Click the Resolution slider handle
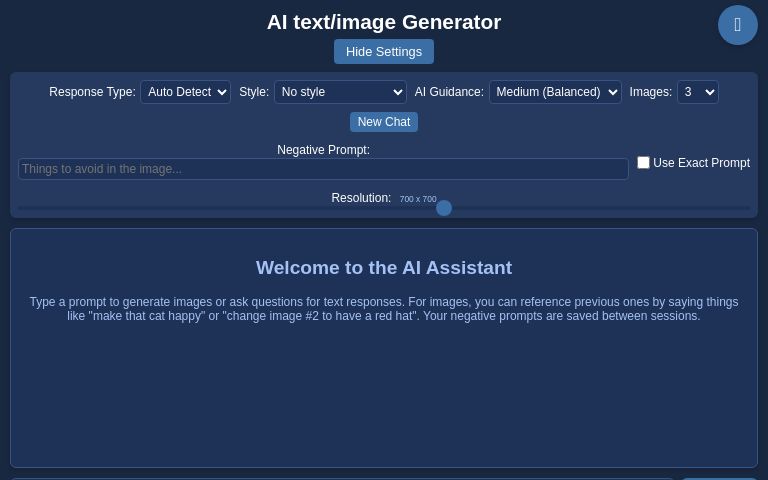768x480 pixels. coord(444,208)
